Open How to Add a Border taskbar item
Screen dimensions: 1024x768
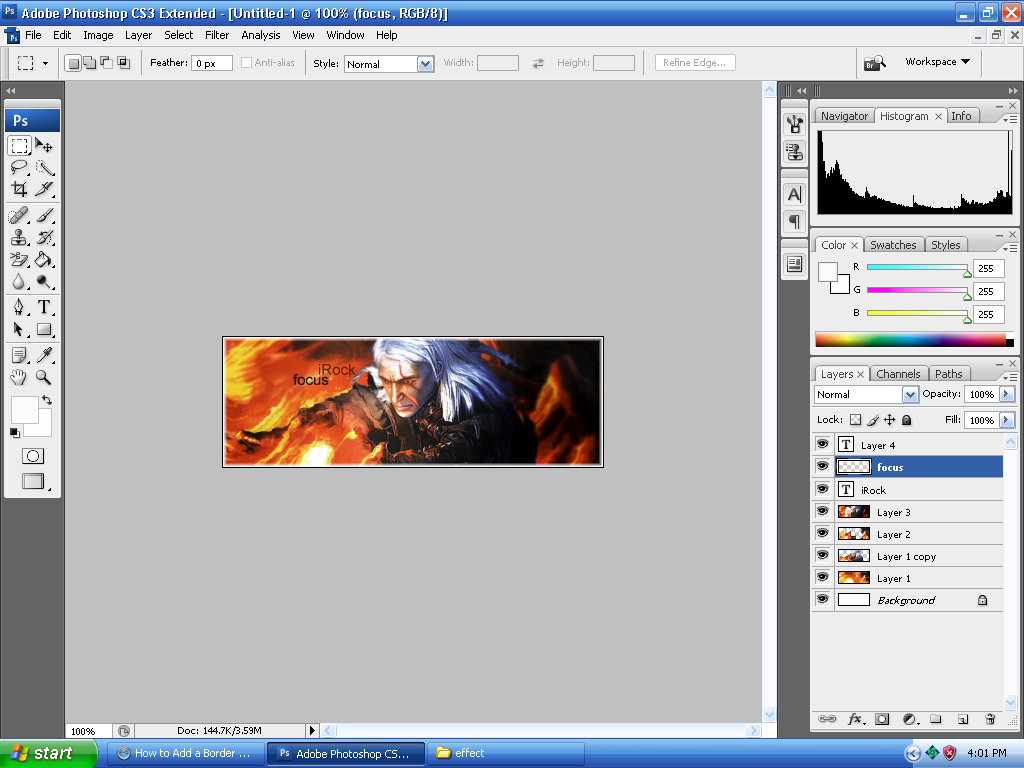coord(185,753)
